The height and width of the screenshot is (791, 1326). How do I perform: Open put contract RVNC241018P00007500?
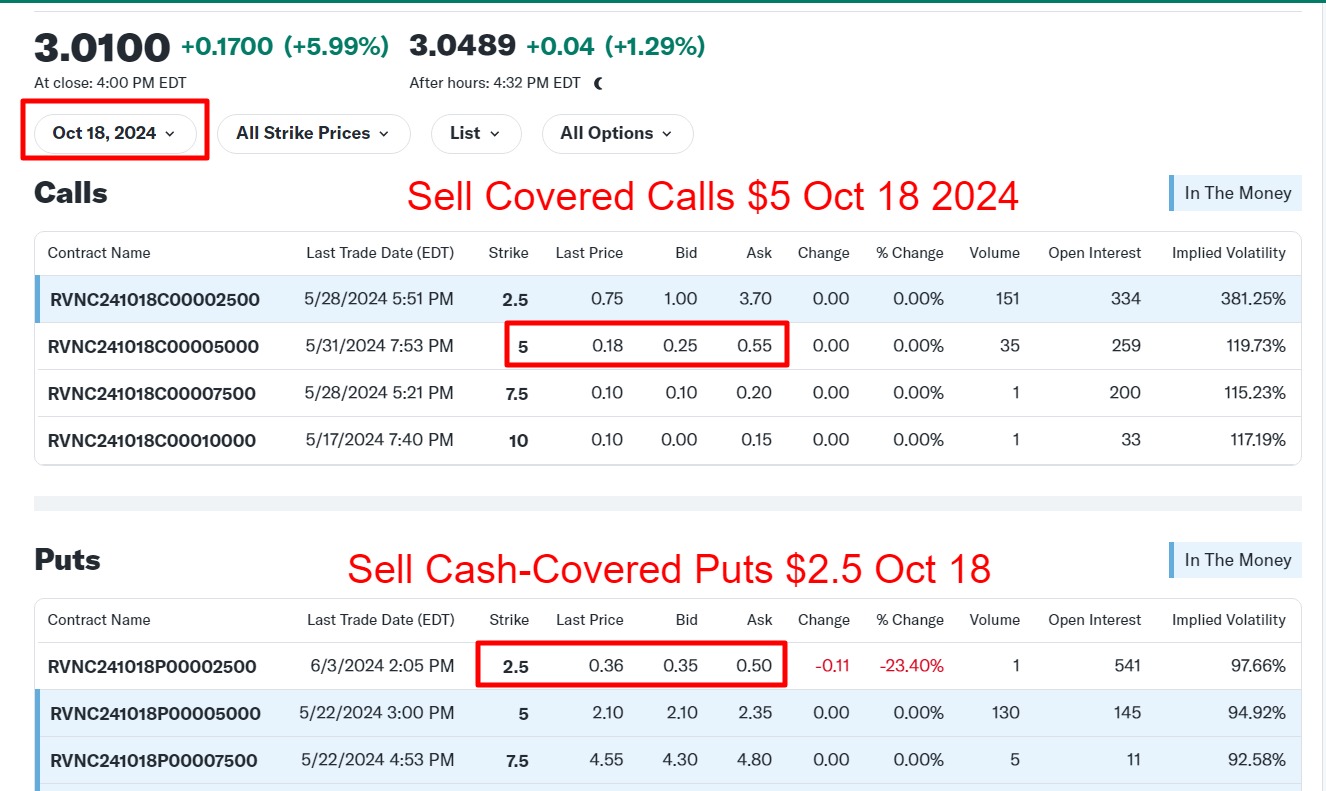coord(154,760)
